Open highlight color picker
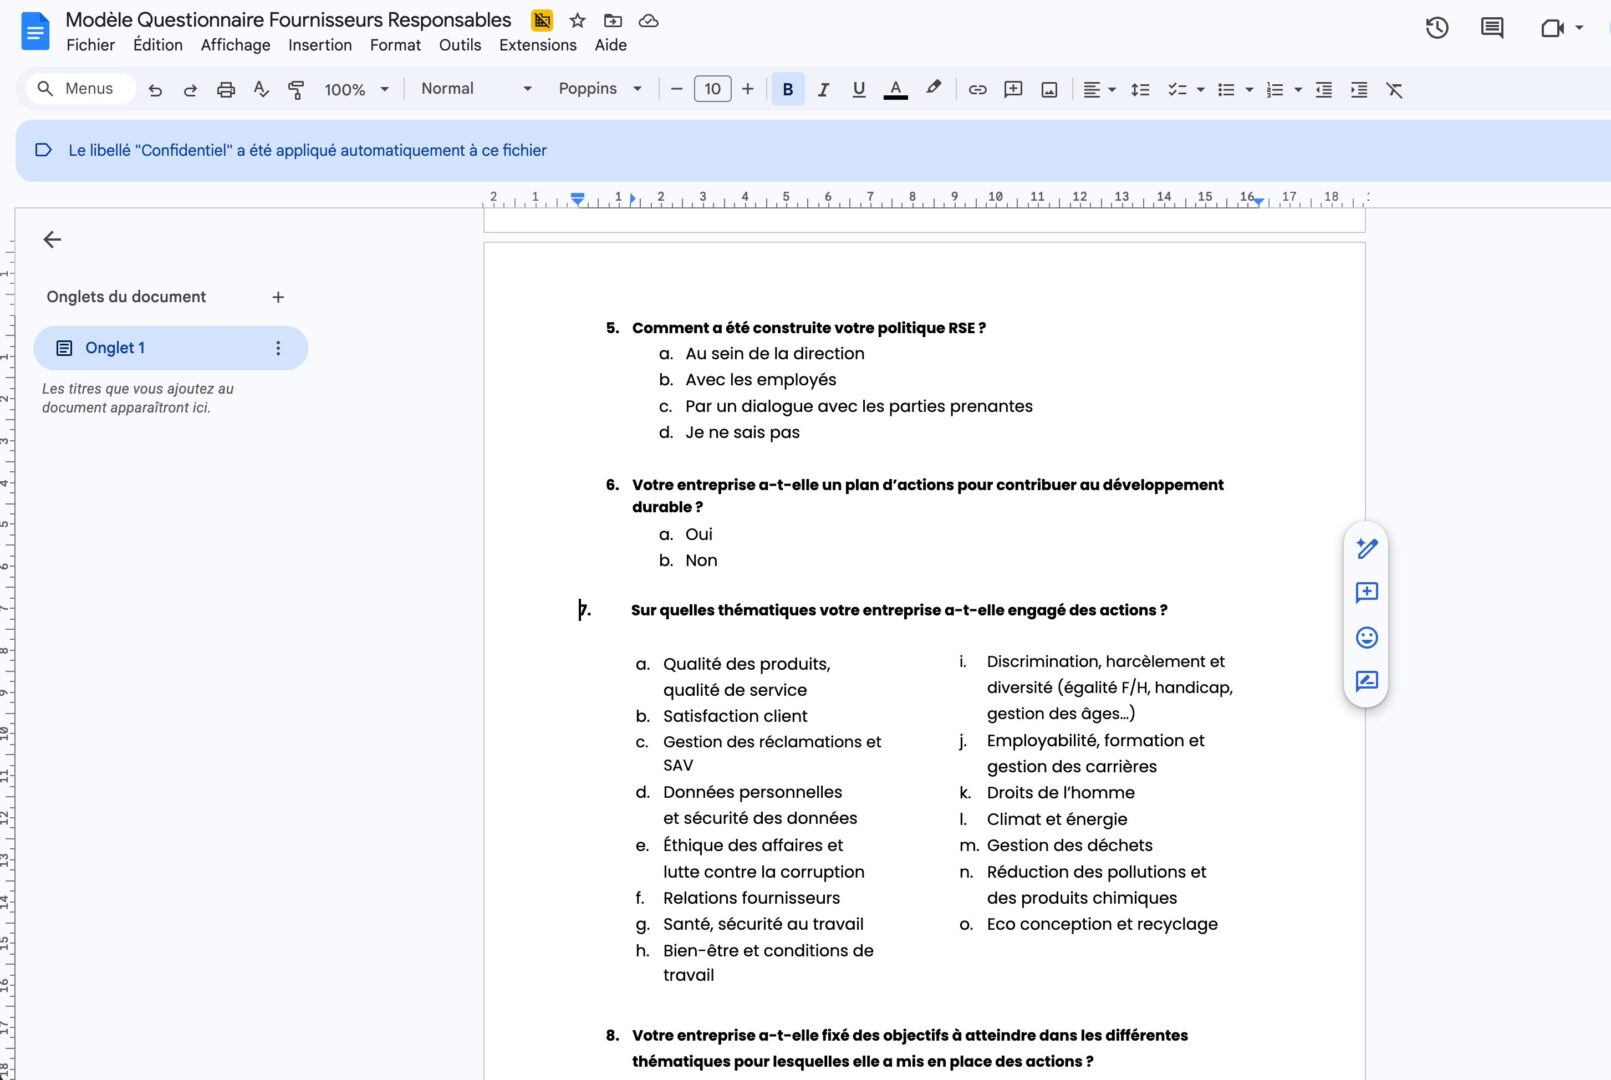 [x=933, y=89]
